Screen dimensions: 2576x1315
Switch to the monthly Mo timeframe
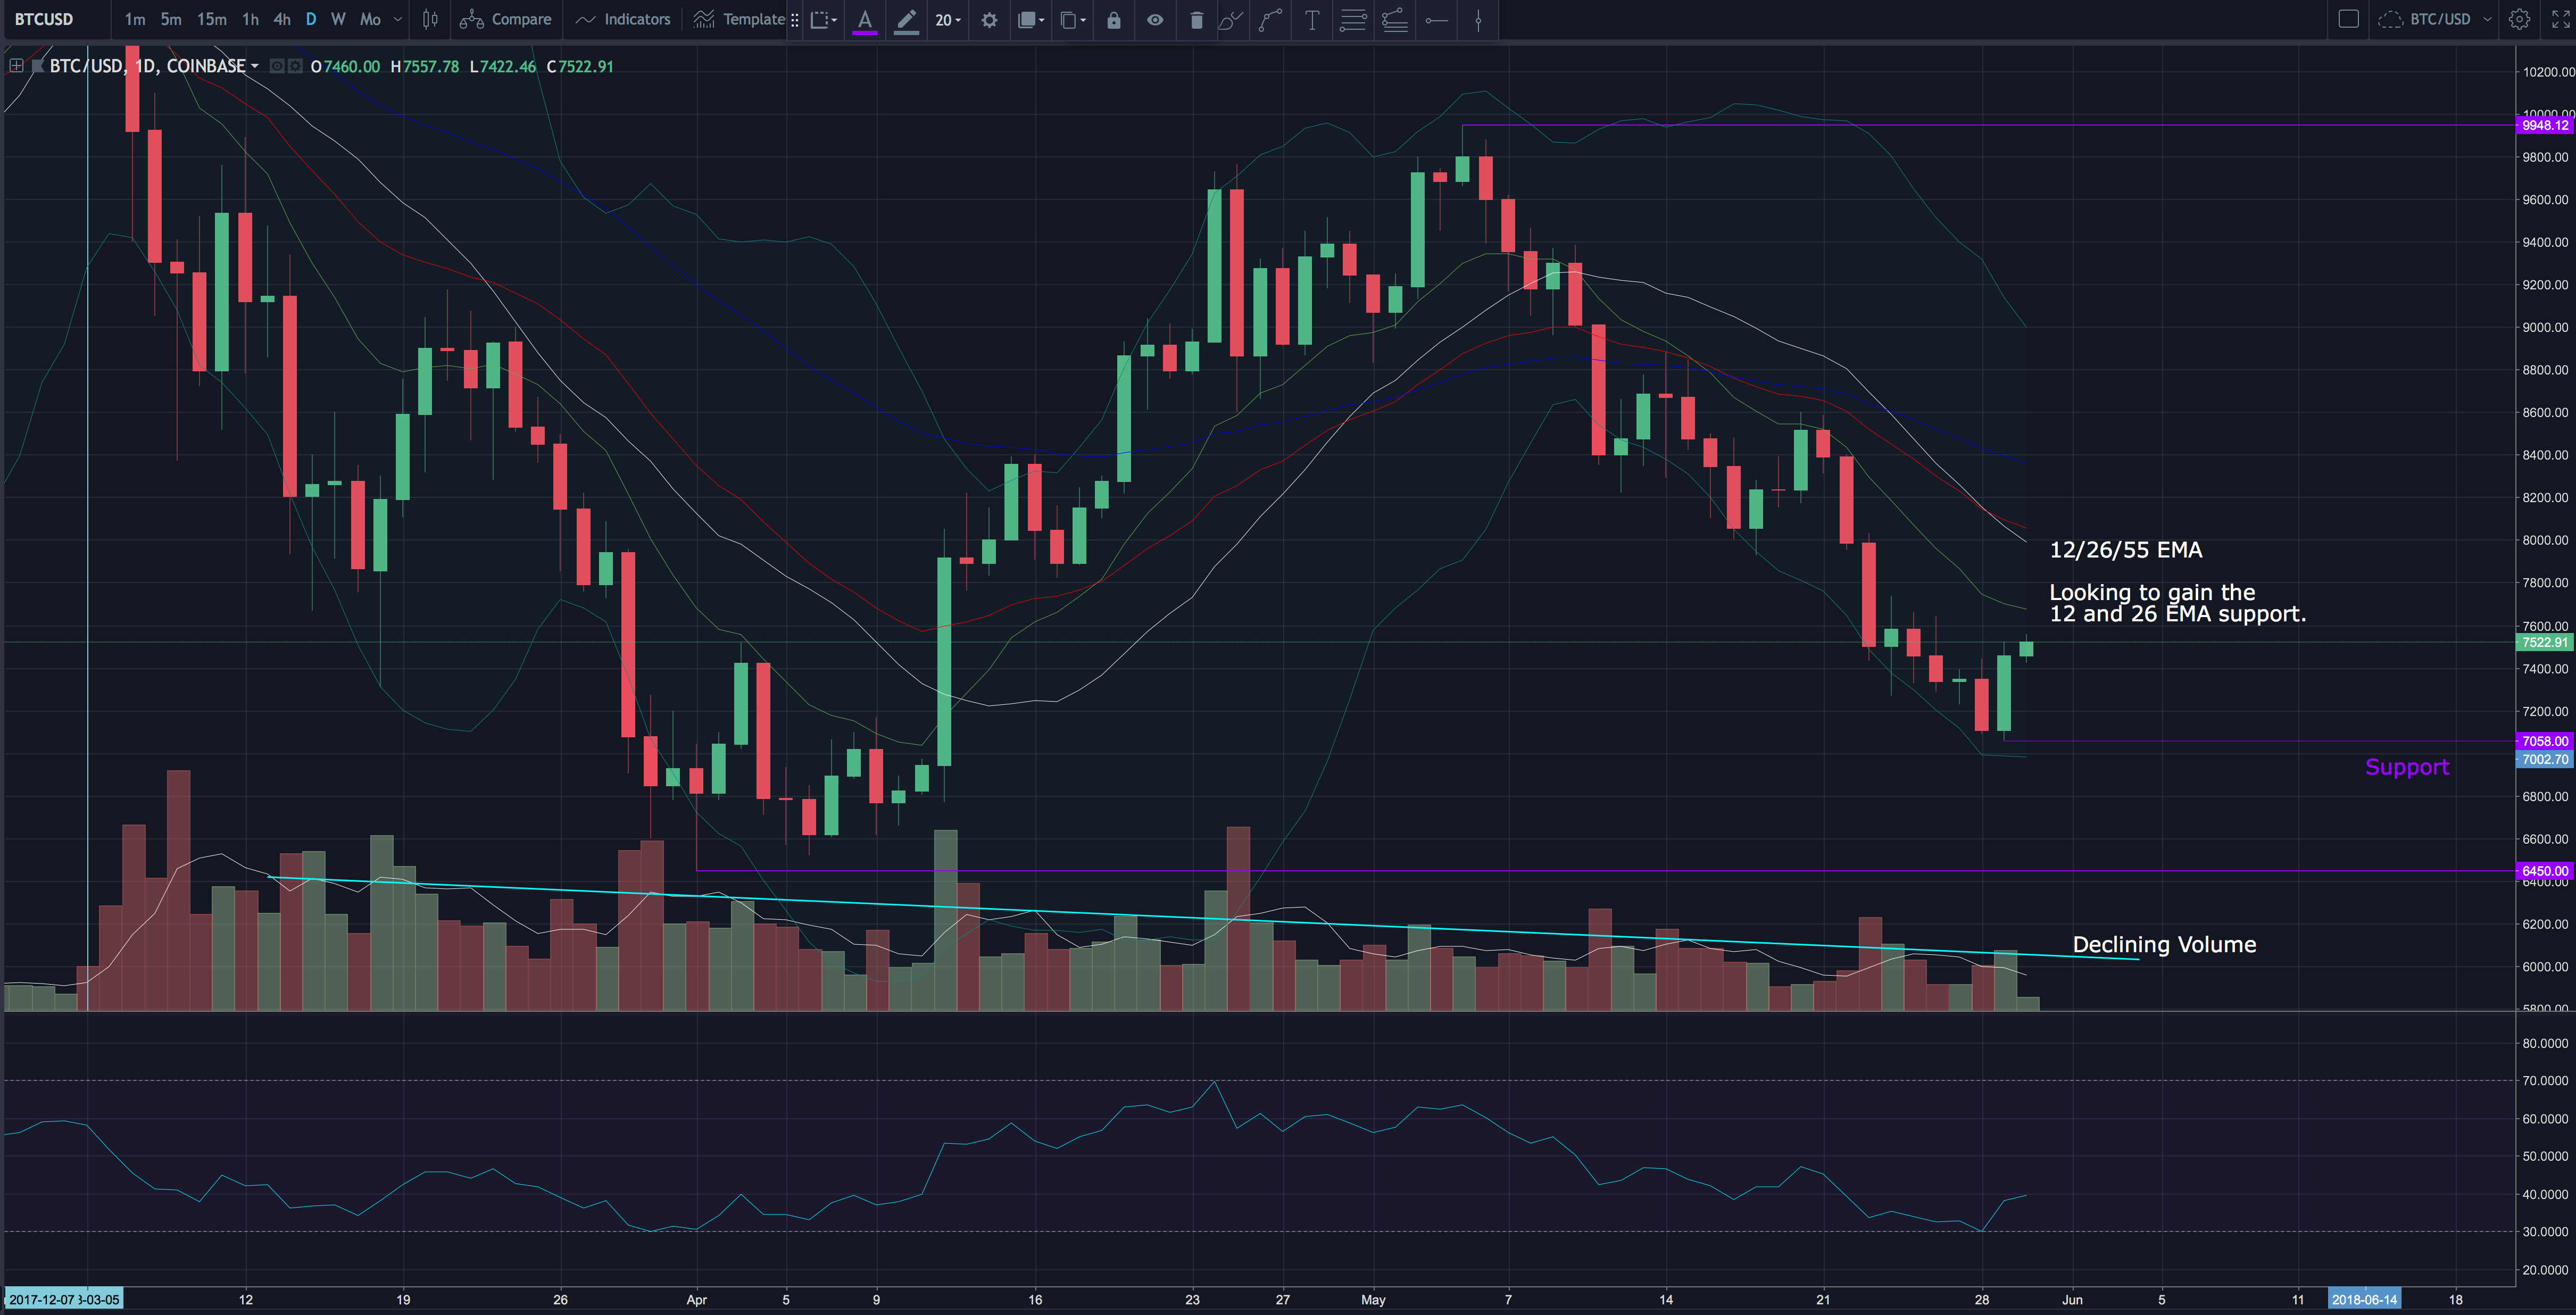tap(370, 19)
